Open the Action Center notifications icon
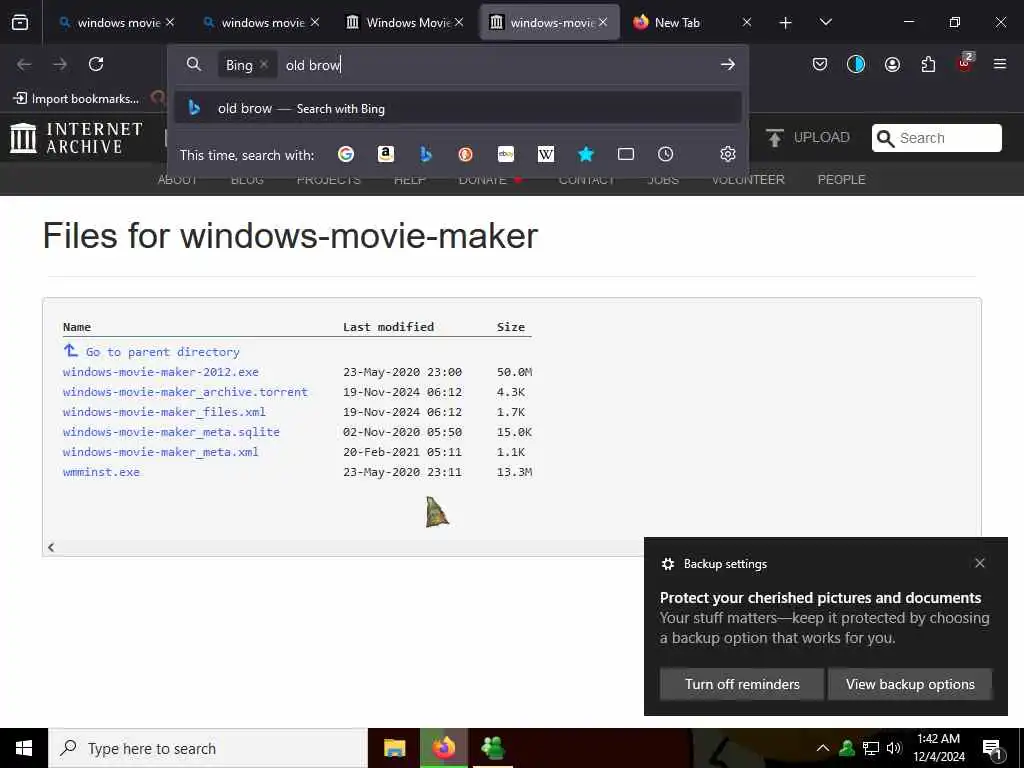The image size is (1024, 768). click(x=992, y=749)
